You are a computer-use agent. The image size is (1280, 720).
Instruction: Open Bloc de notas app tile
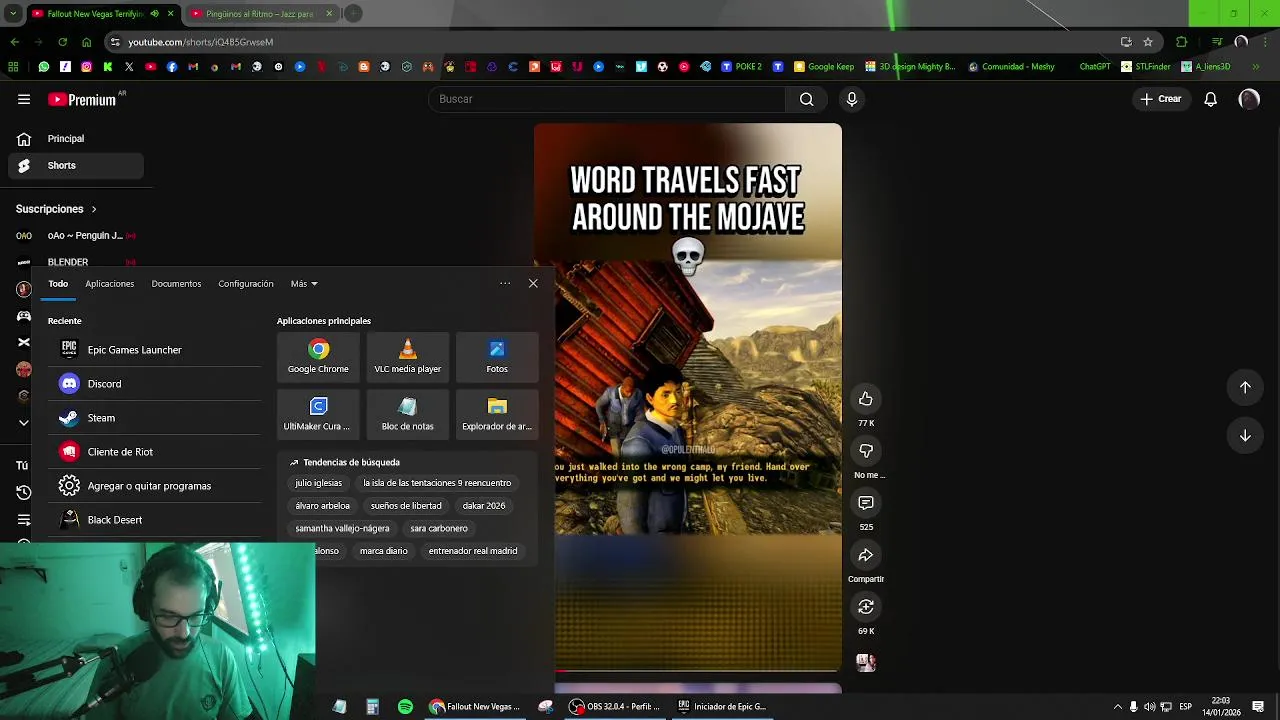tap(407, 414)
